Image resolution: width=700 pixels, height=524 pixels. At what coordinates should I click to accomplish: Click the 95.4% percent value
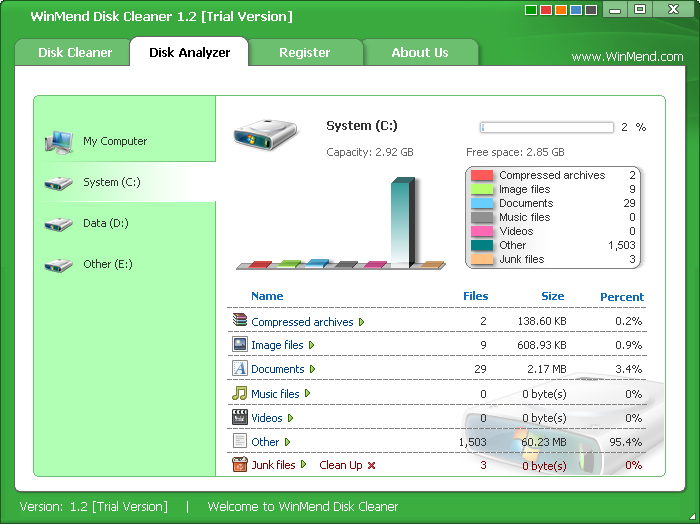point(625,442)
